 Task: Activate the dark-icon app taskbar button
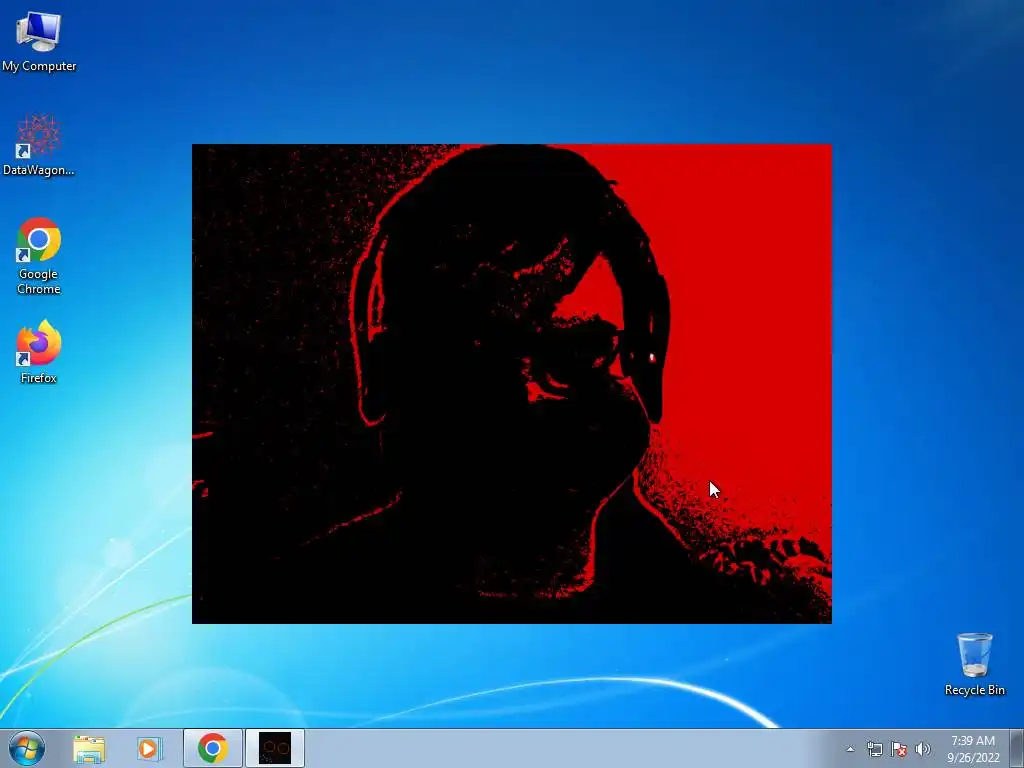tap(275, 748)
